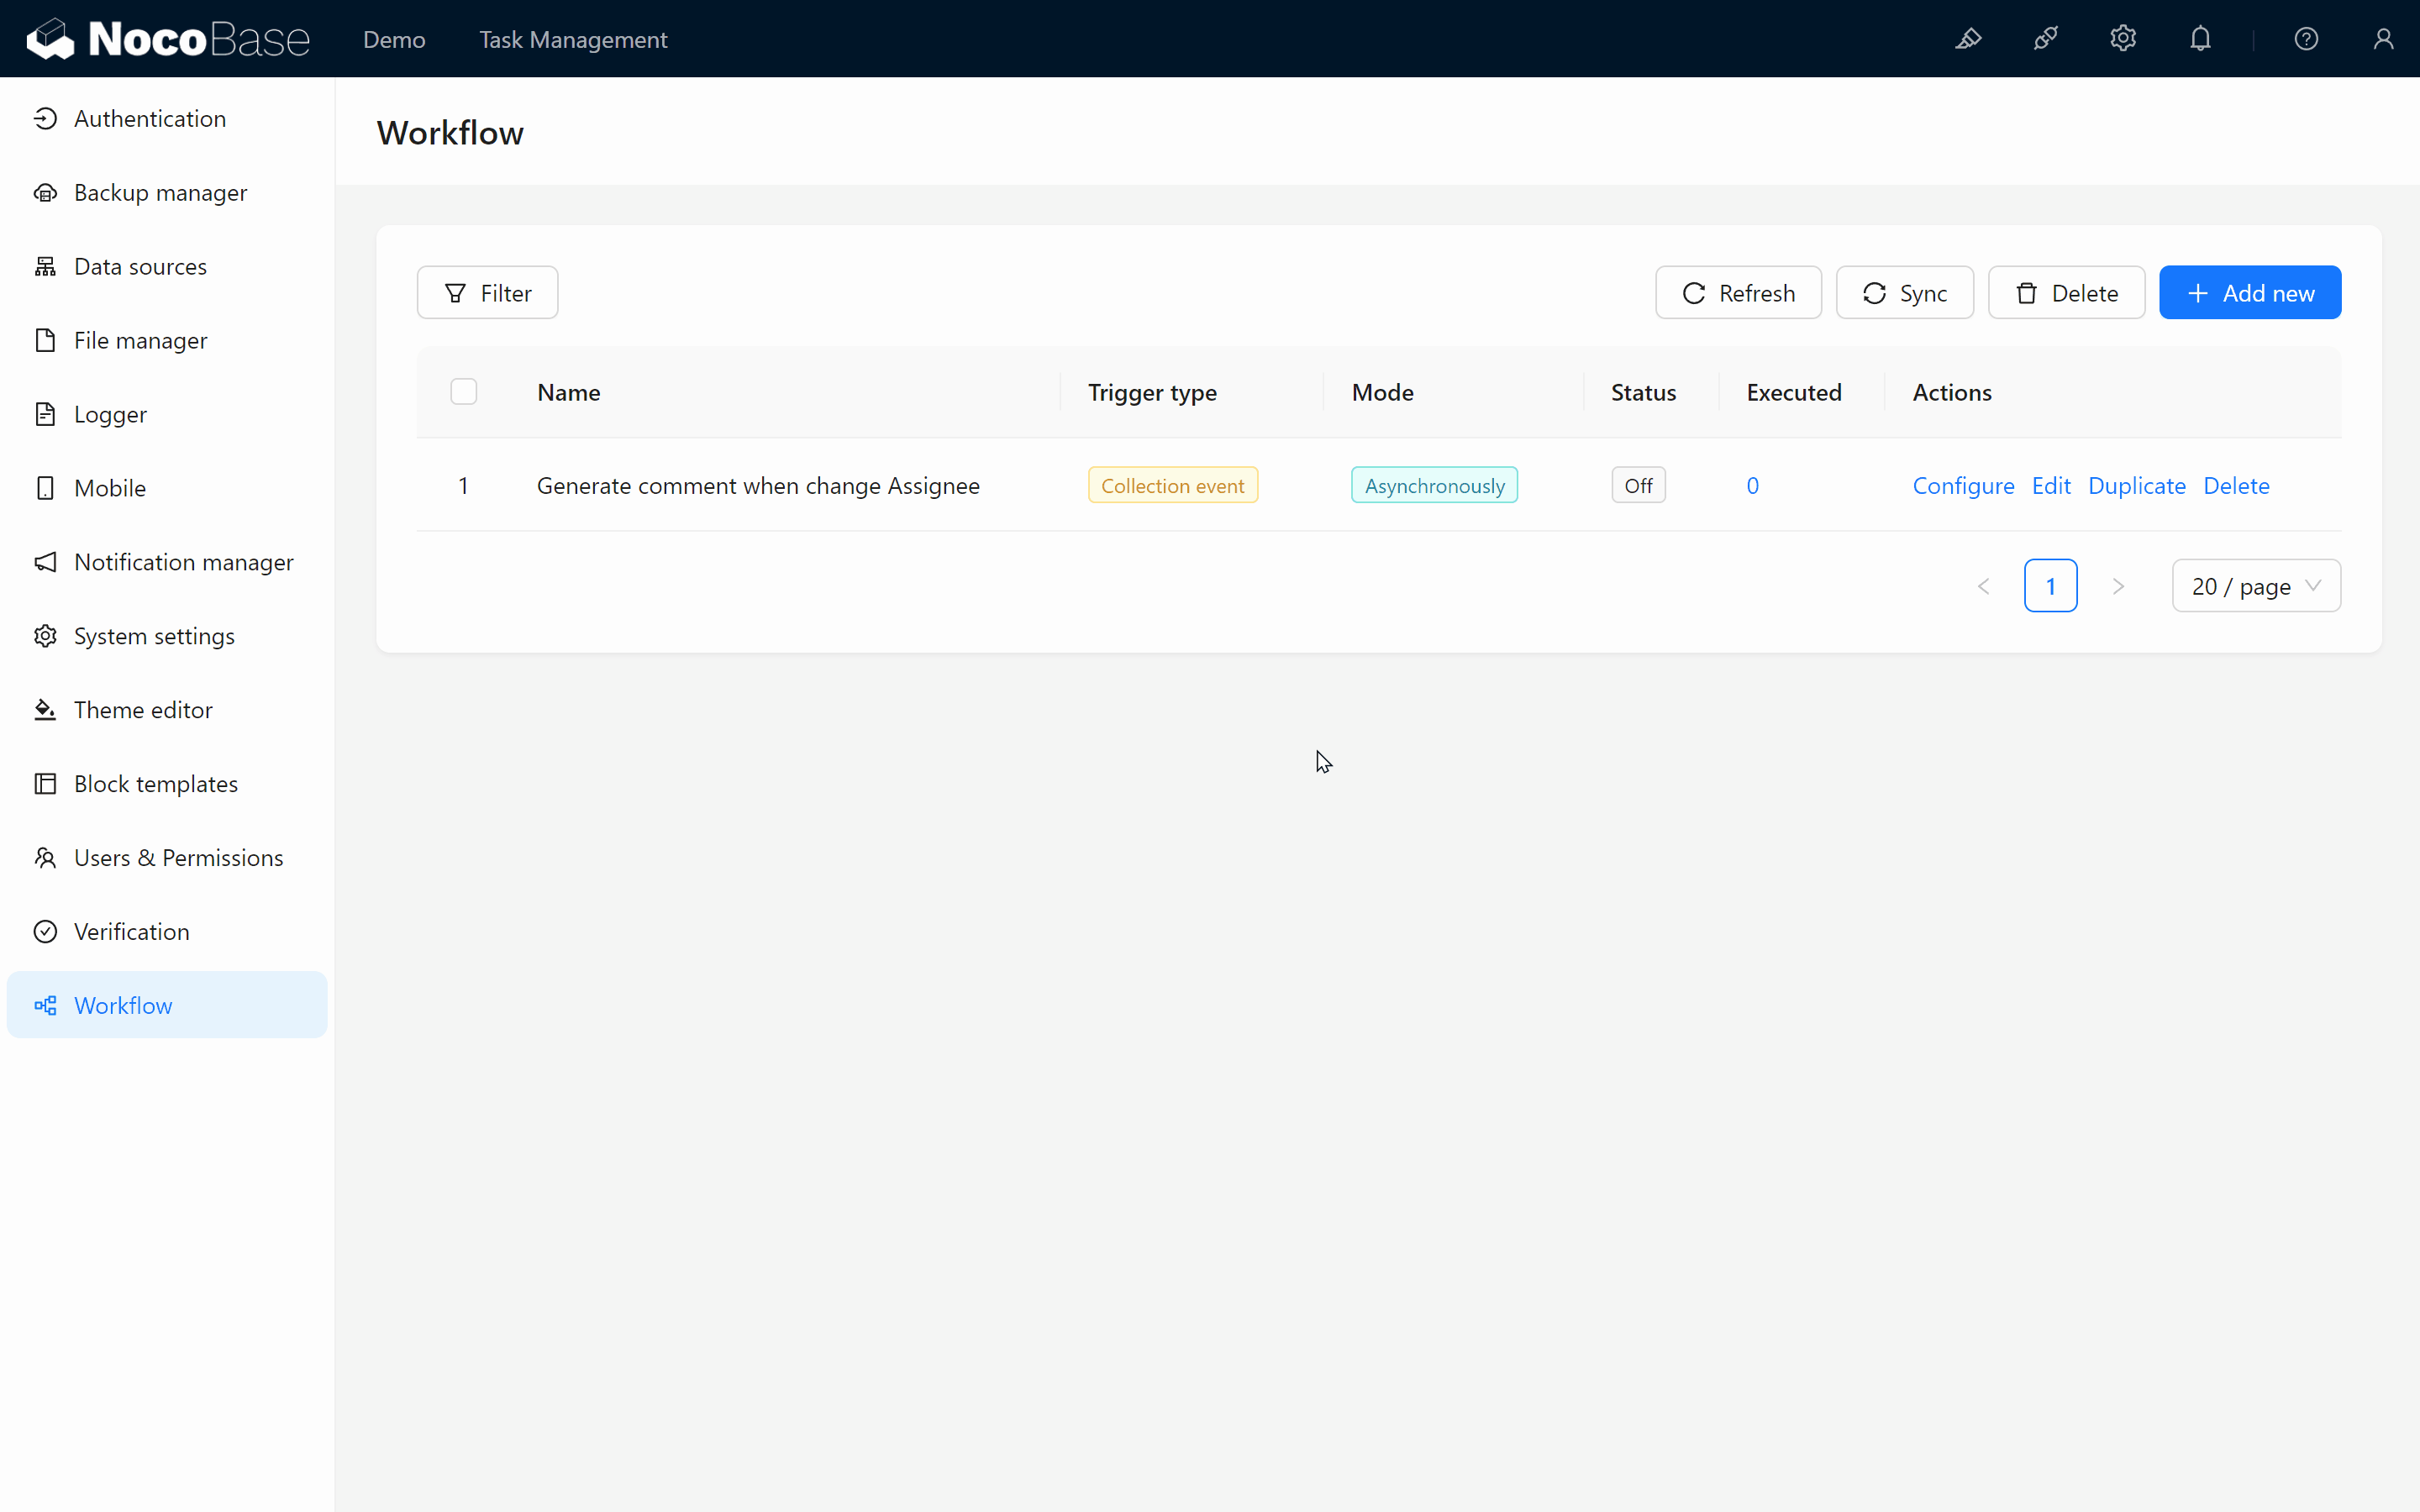
Task: Open Theme editor settings page
Action: coord(143,710)
